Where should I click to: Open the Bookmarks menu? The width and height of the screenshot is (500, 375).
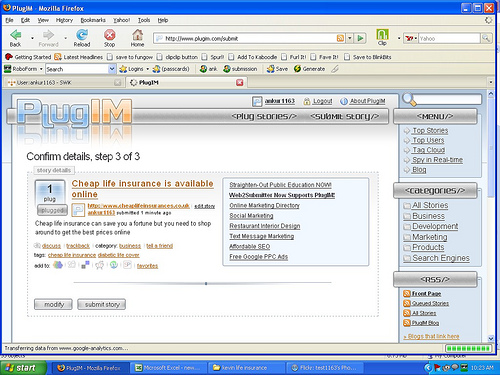pos(93,20)
